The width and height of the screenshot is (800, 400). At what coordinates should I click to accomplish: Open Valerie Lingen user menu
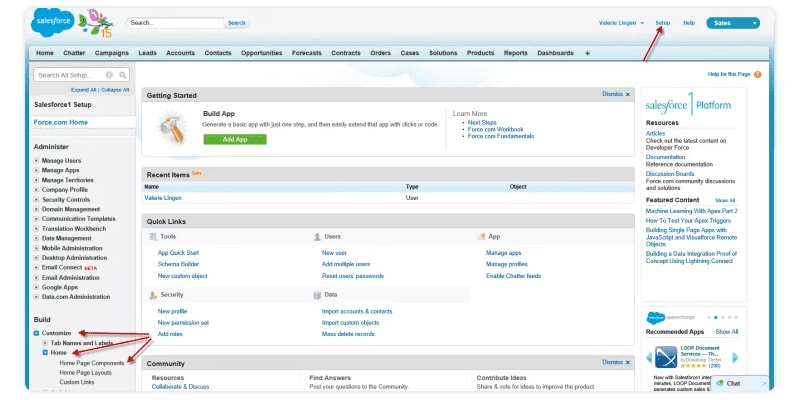tap(621, 23)
